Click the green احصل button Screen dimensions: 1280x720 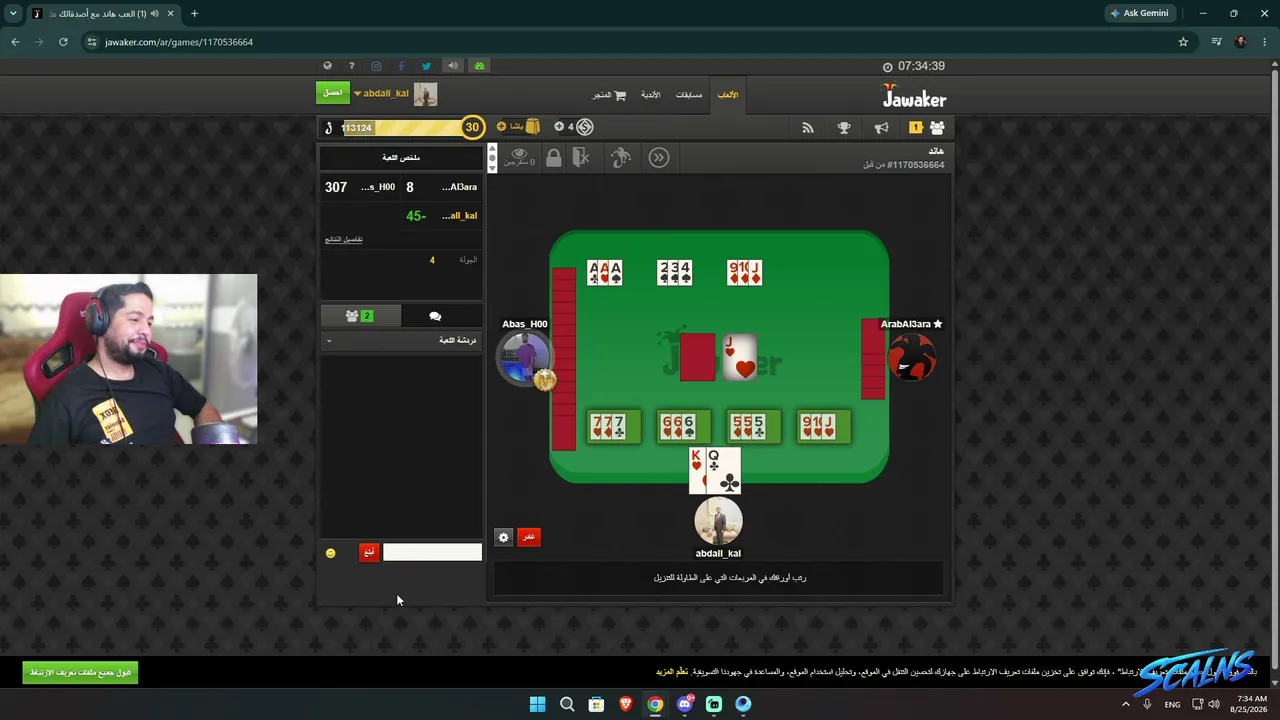[333, 93]
